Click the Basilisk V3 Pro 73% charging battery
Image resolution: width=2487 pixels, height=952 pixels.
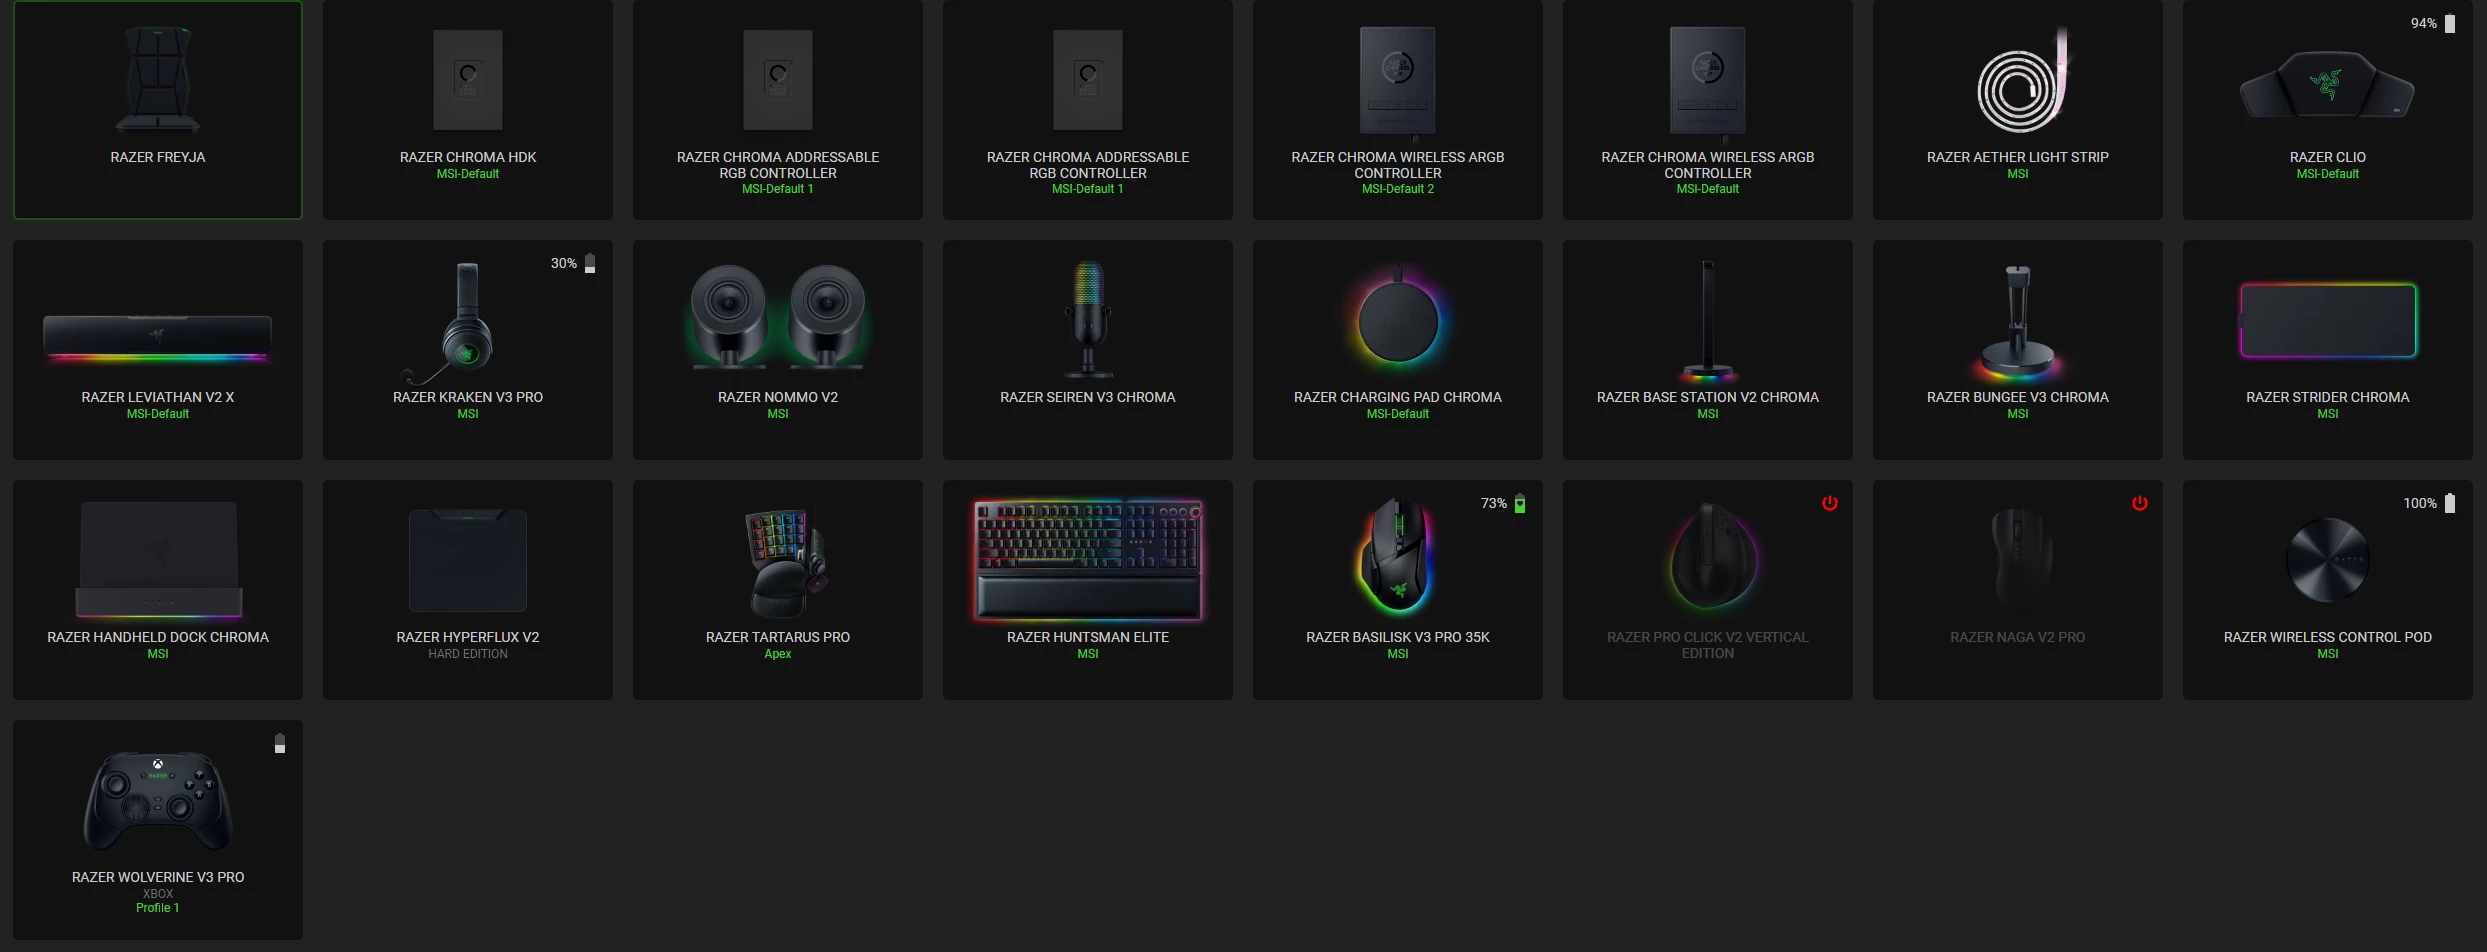tap(1520, 504)
